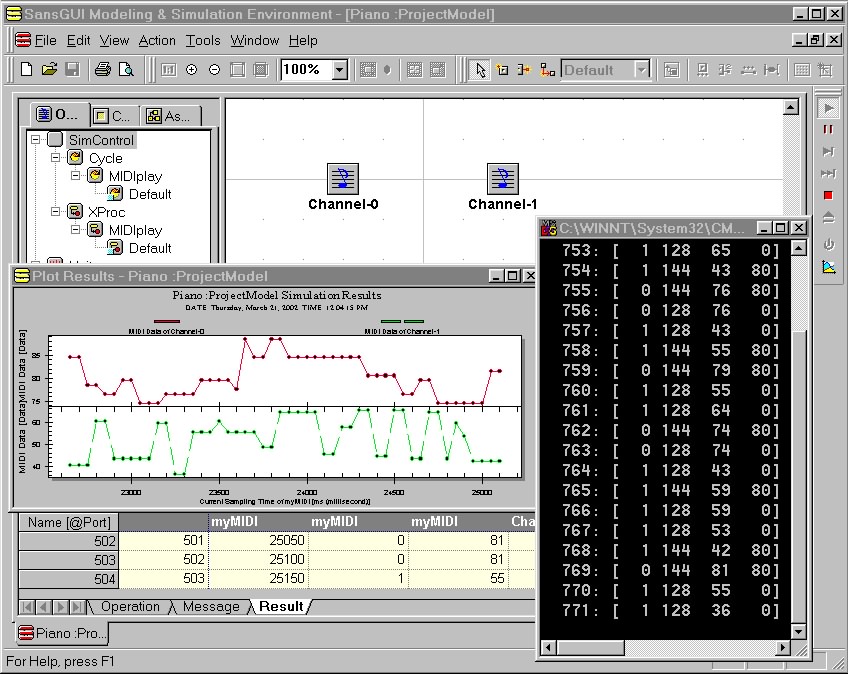Click the Name [@Port] column header
This screenshot has height=674, width=848.
(69, 522)
